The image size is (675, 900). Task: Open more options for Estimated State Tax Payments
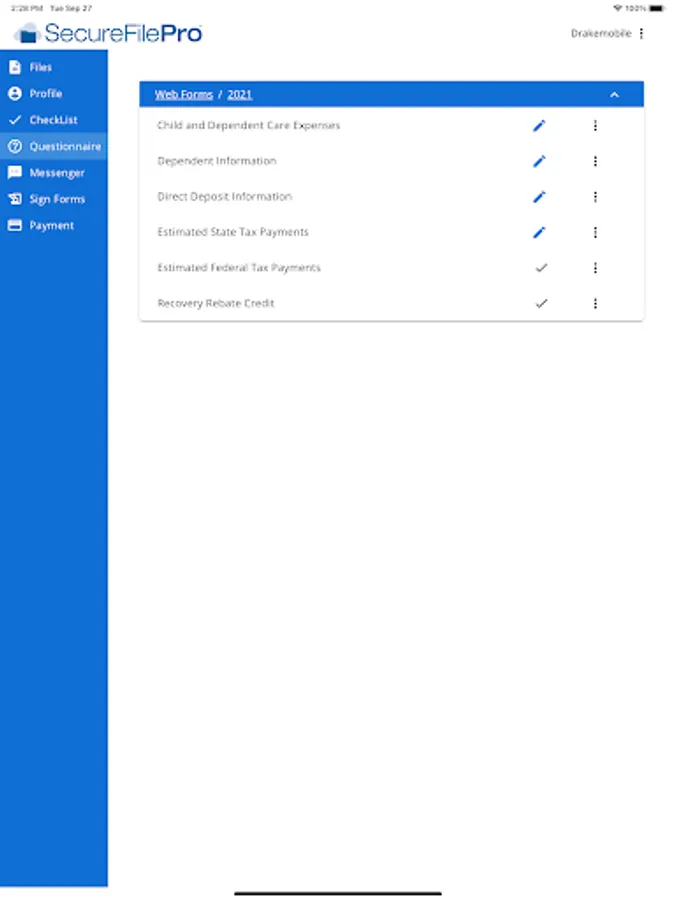[x=595, y=232]
